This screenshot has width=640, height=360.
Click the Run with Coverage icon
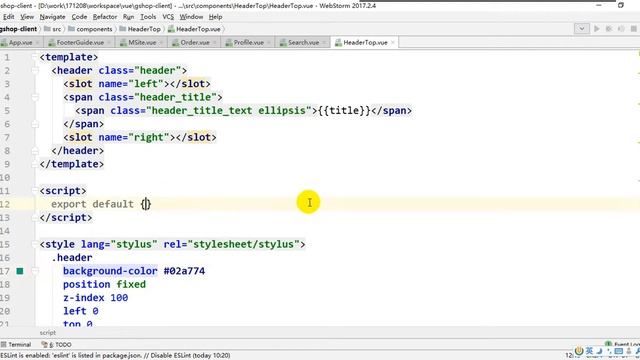coord(621,29)
